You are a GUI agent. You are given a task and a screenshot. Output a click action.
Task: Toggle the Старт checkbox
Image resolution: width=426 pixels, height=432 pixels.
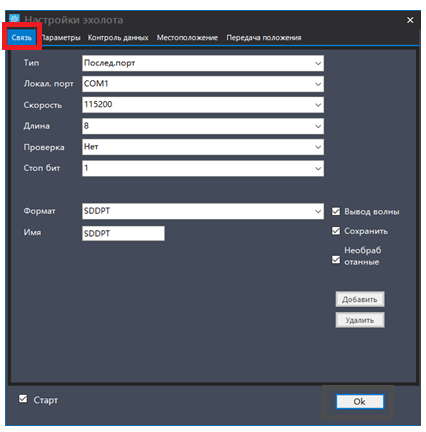(x=23, y=399)
